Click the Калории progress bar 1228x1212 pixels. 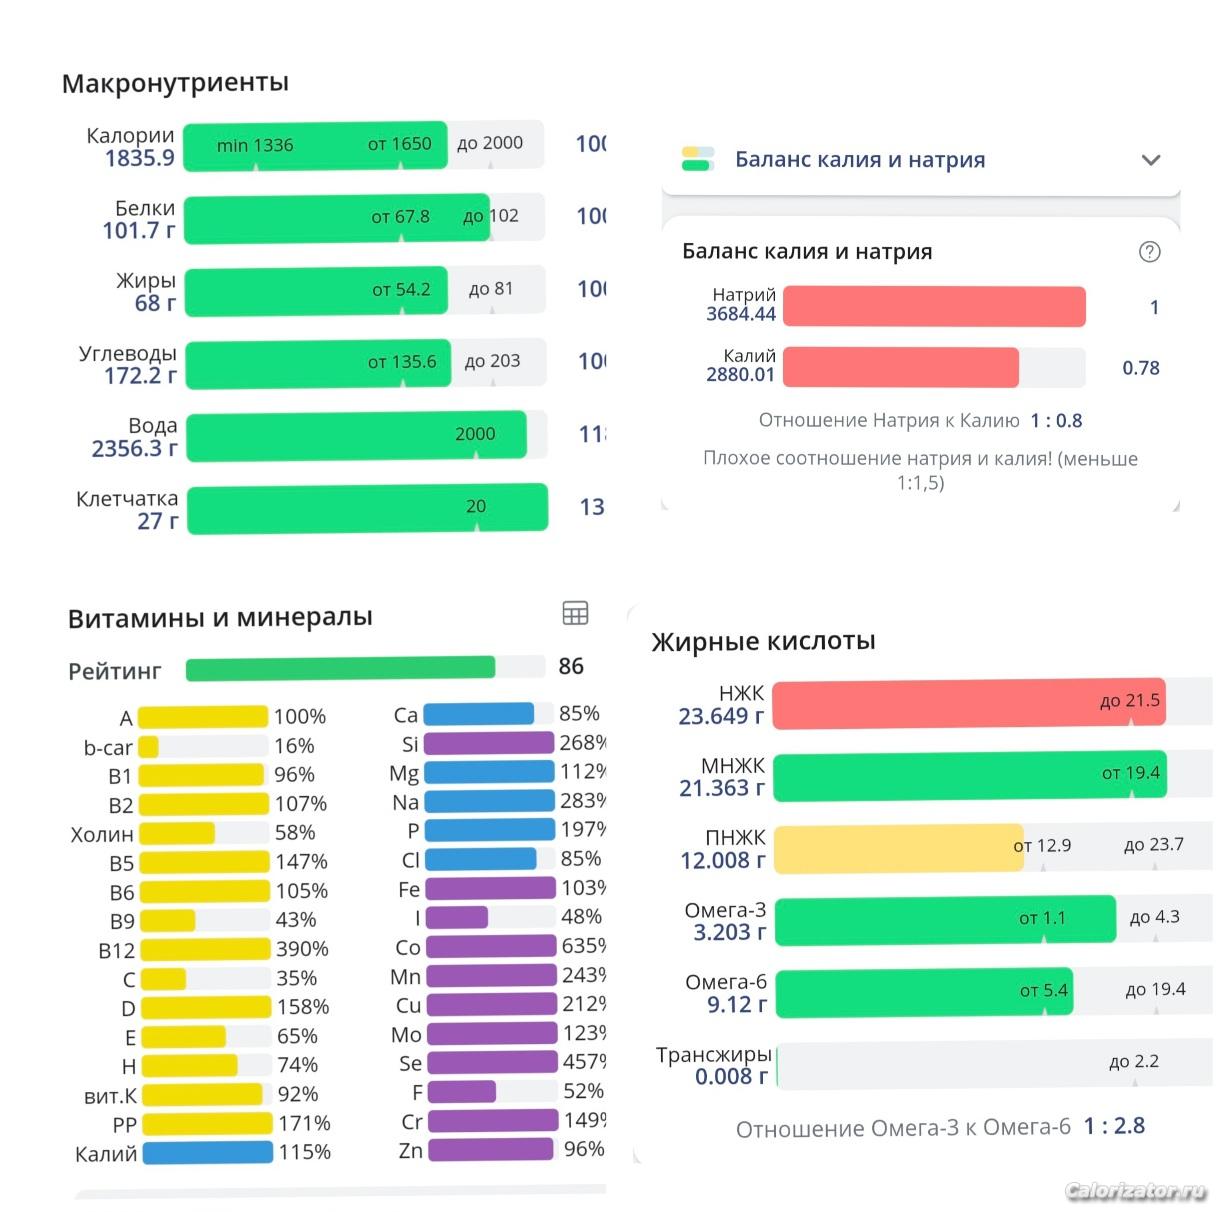tap(364, 146)
